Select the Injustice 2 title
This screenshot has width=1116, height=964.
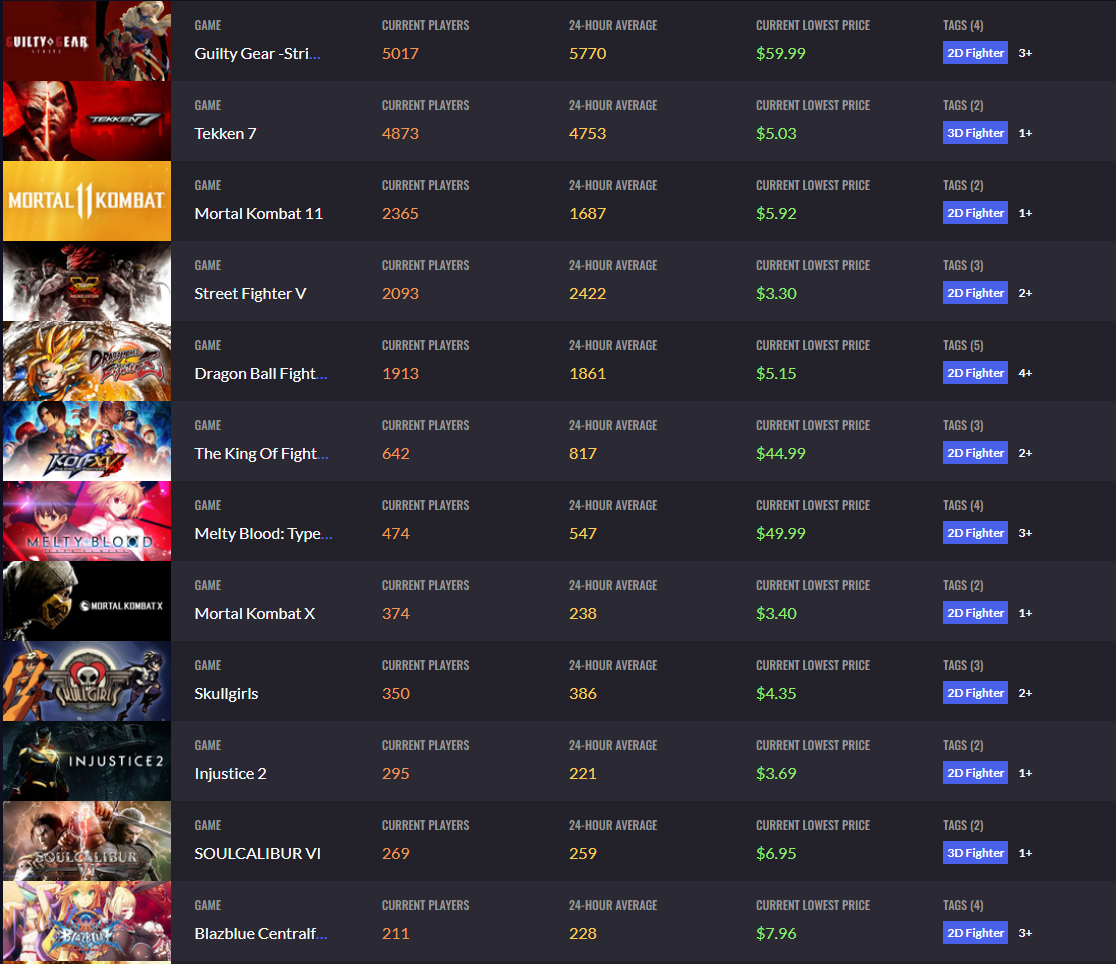(x=231, y=773)
